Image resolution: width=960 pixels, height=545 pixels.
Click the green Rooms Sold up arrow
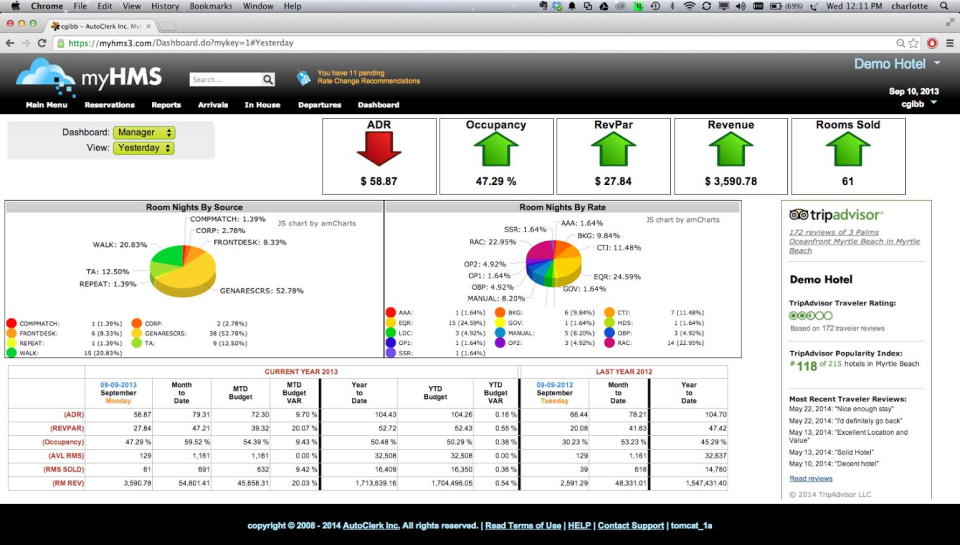pyautogui.click(x=848, y=149)
